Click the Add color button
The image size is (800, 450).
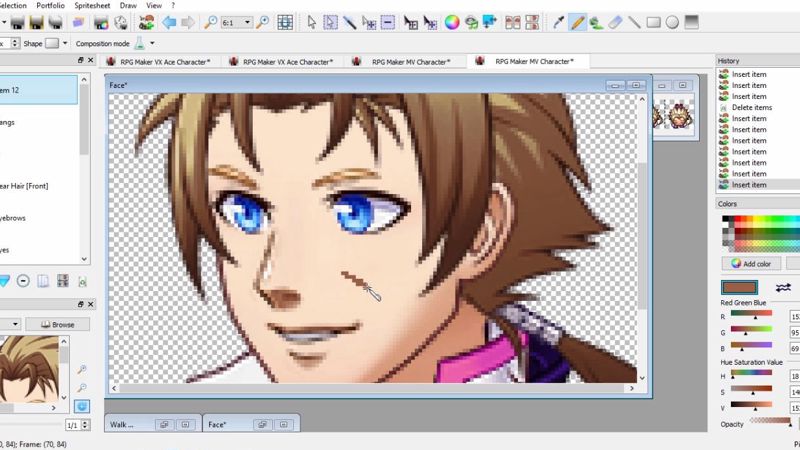[x=751, y=264]
